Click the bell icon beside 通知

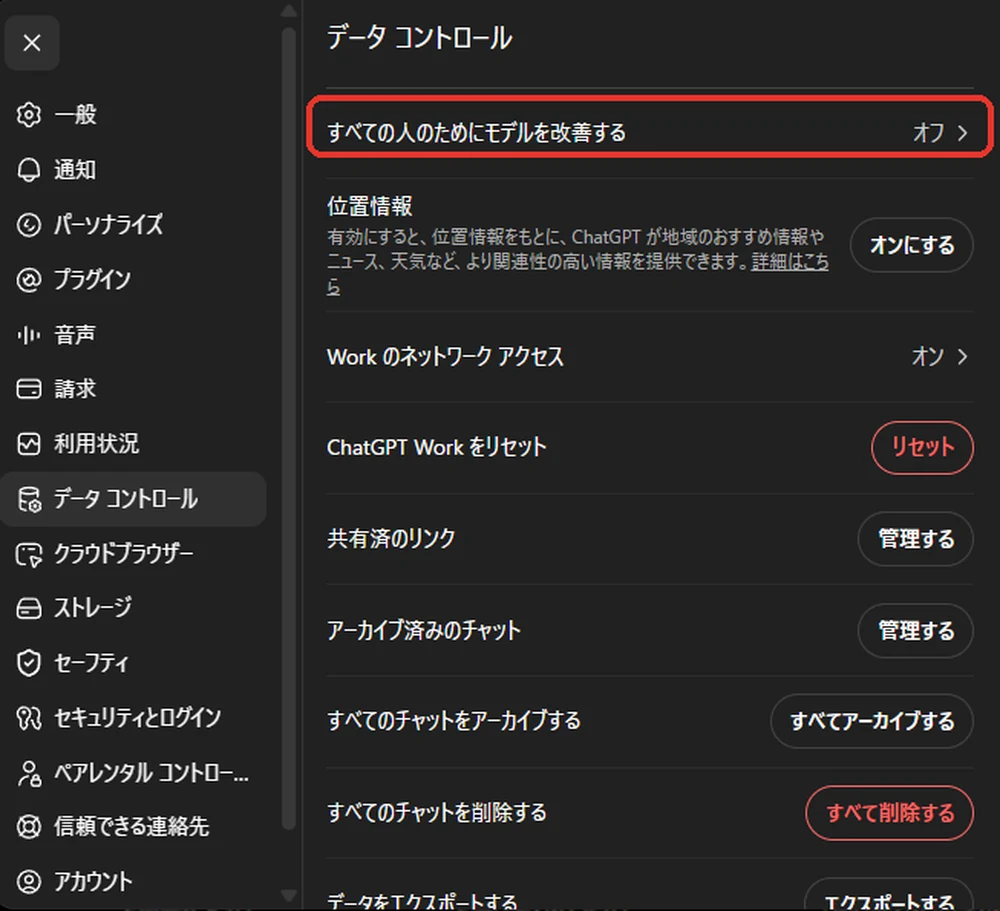pos(29,170)
